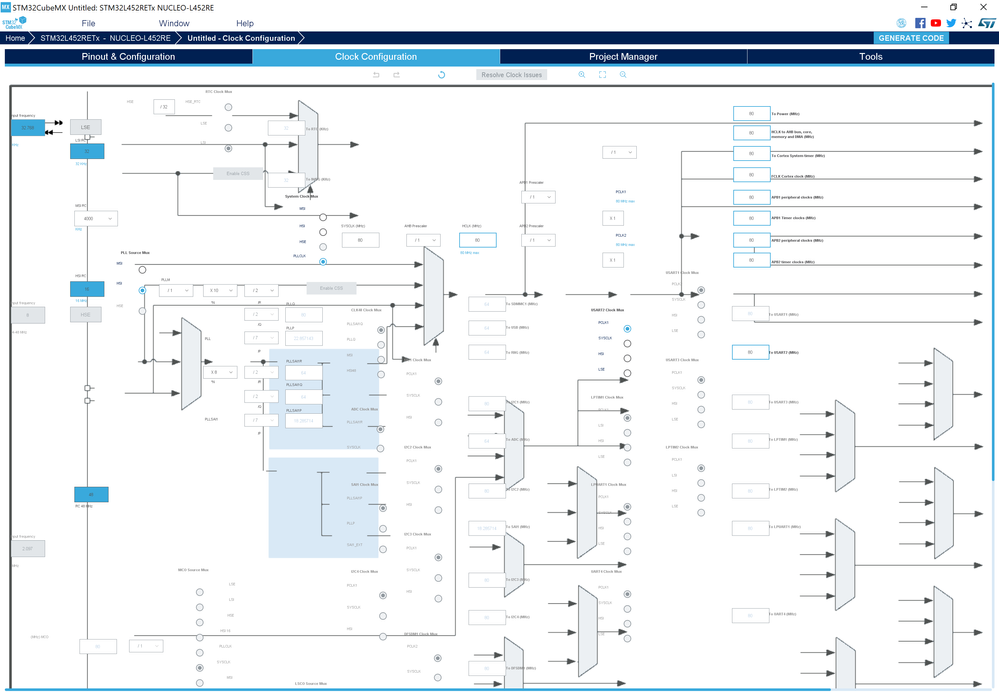Click the STM32CubeMX logo icon
This screenshot has height=696, width=999.
click(x=14, y=23)
